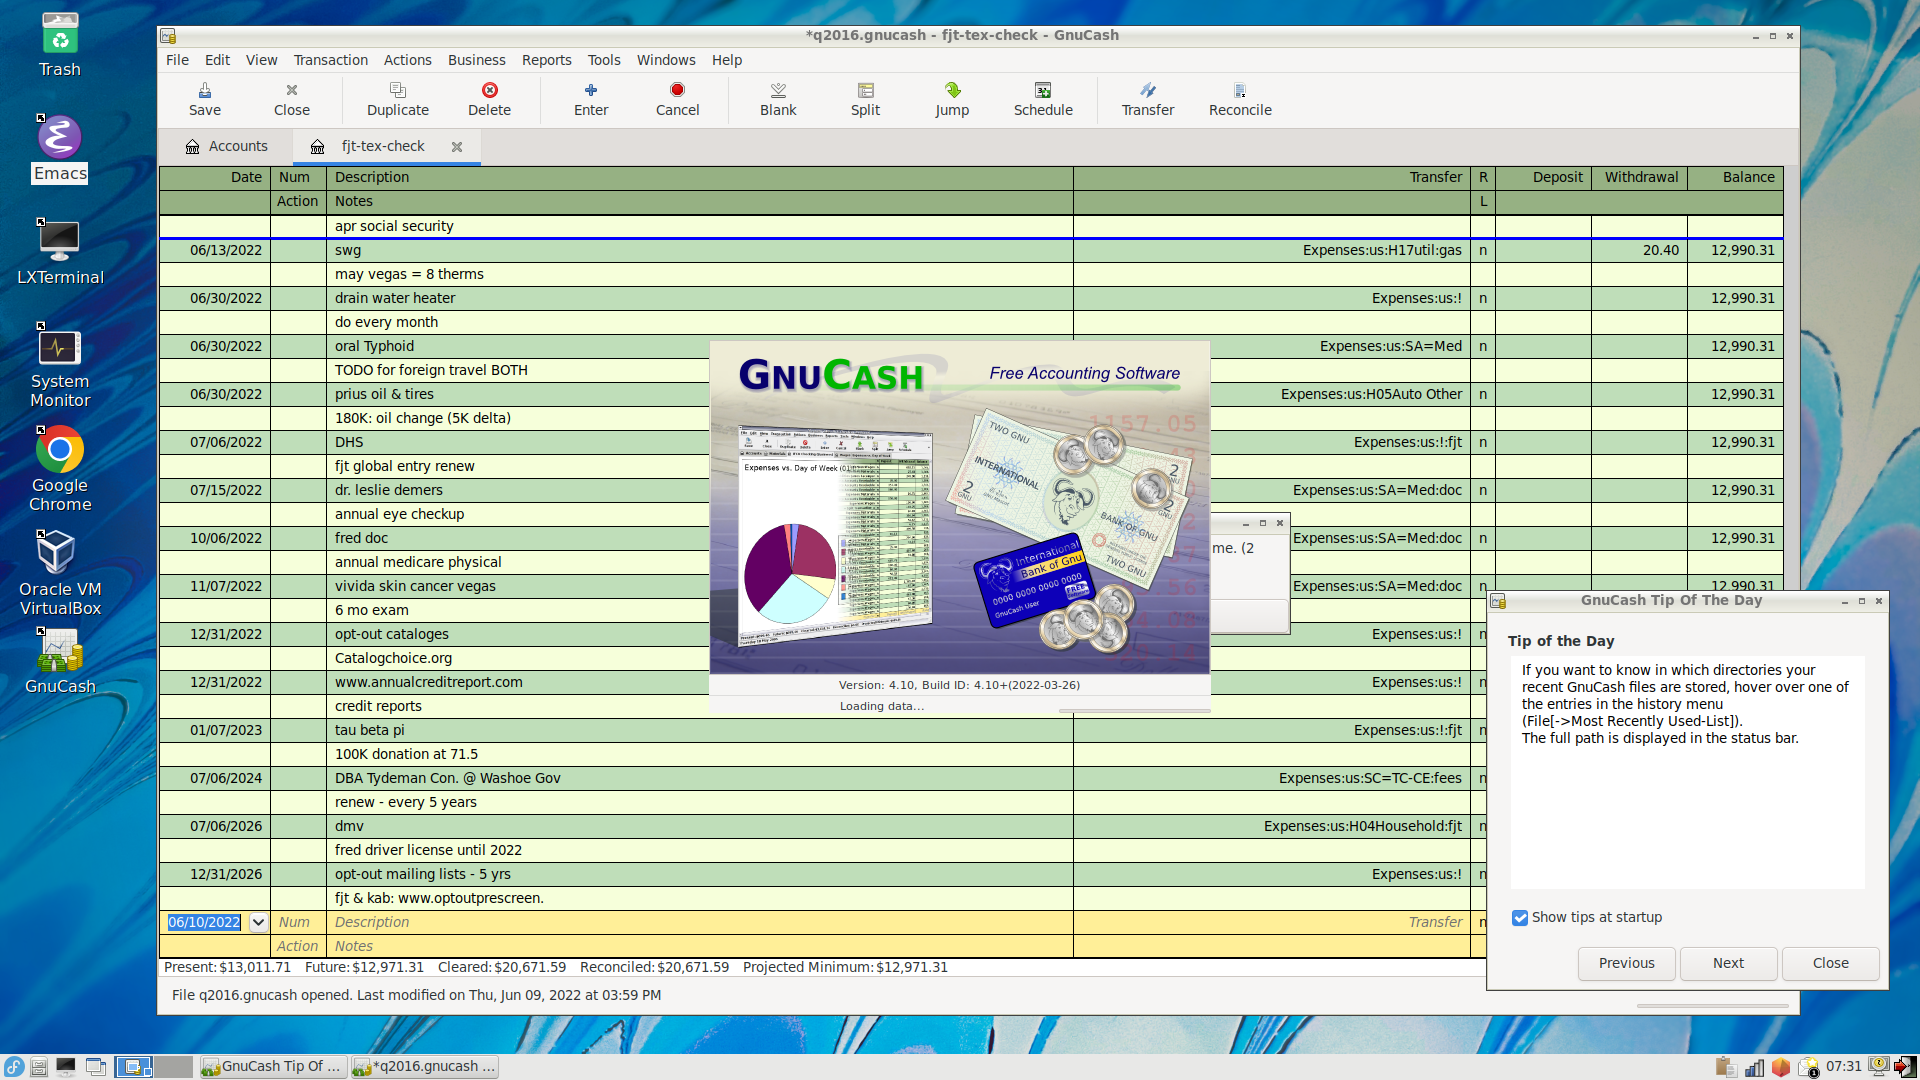Screen dimensions: 1920x1080
Task: Click the Transfer field of blank transaction
Action: click(1271, 922)
